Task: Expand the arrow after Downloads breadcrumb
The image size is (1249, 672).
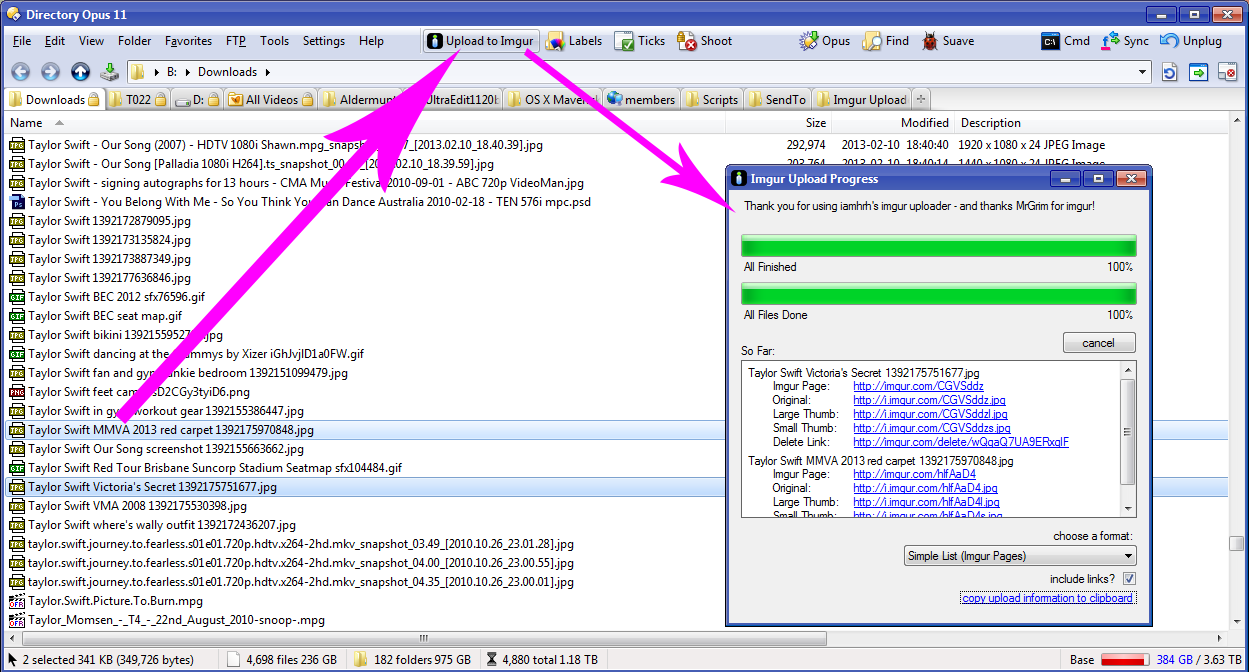Action: 267,72
